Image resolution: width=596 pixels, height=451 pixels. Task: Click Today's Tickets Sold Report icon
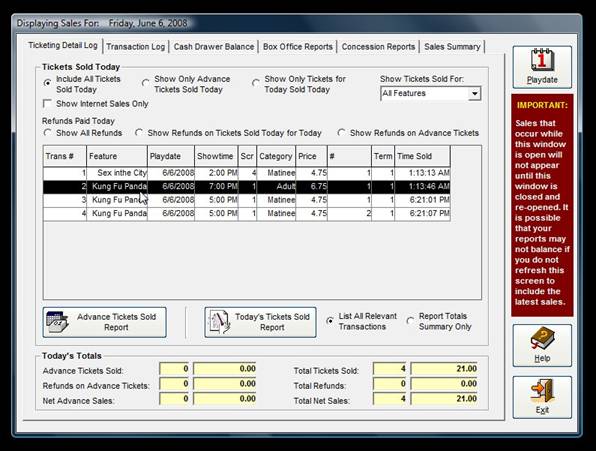pos(219,322)
